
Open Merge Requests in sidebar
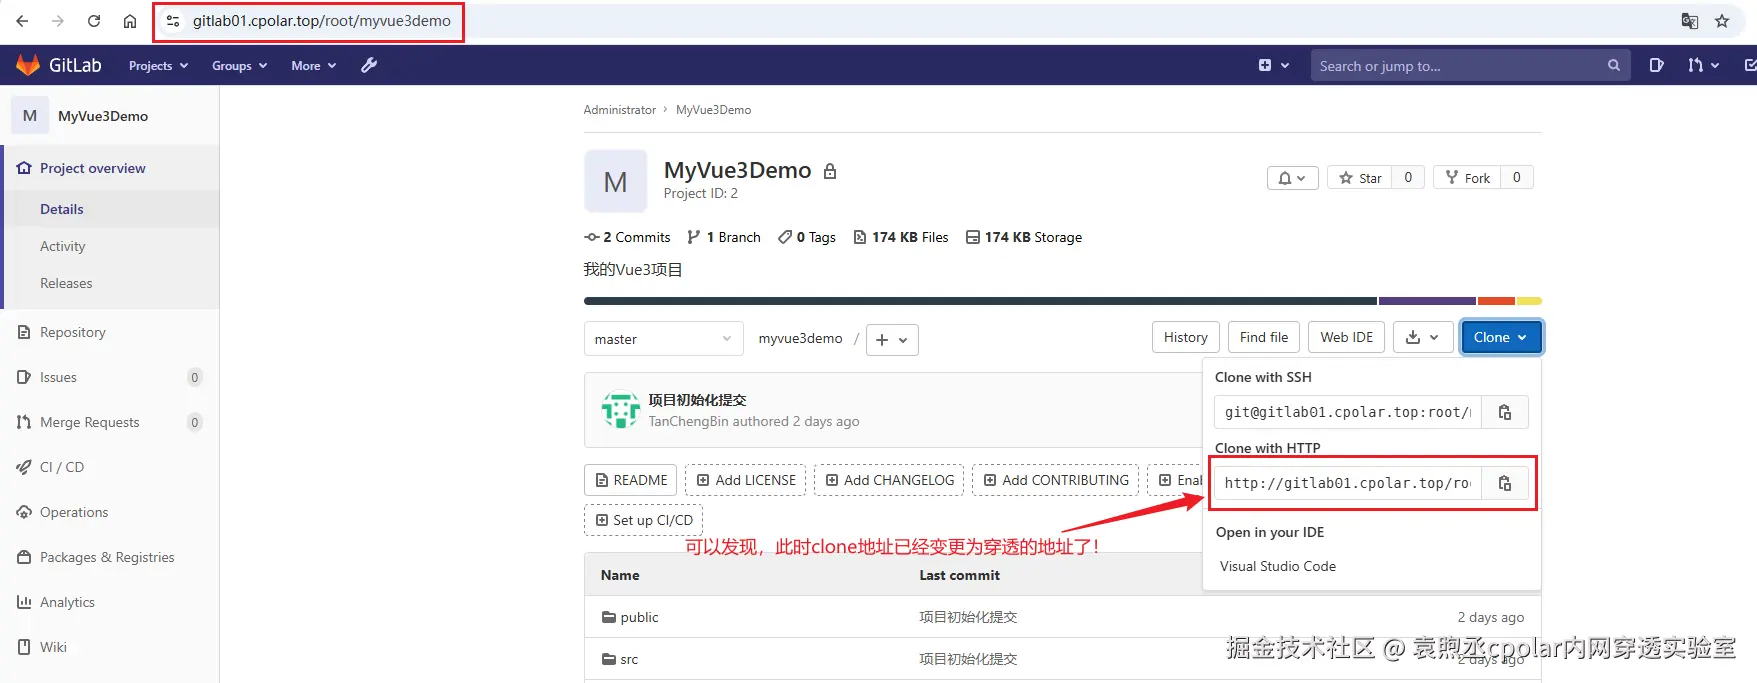click(x=109, y=422)
